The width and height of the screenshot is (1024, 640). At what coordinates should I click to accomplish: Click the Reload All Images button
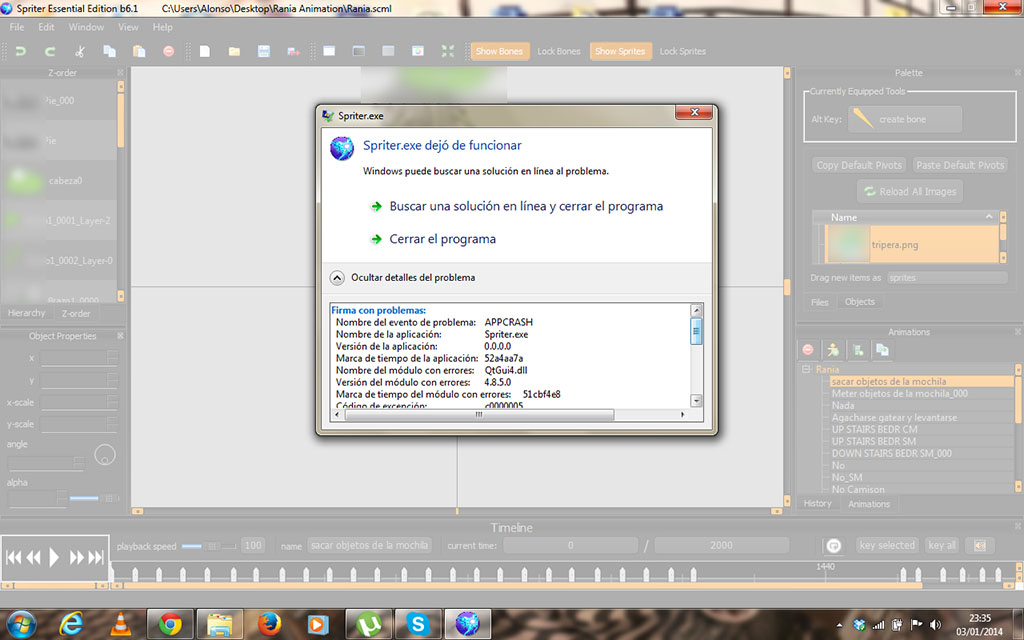[910, 191]
